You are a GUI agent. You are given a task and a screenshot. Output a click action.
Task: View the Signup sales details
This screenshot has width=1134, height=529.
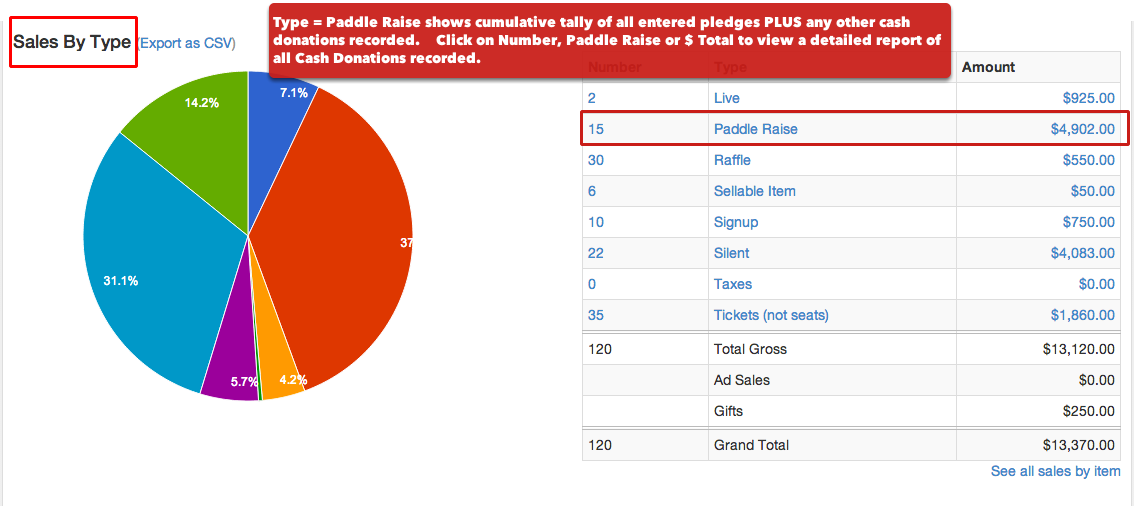(736, 222)
